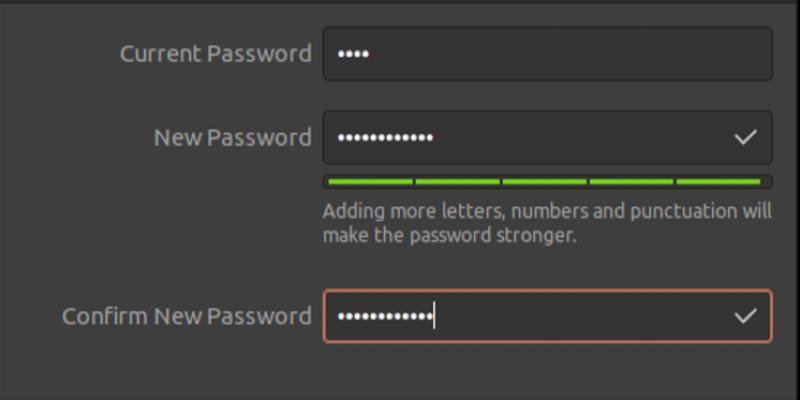This screenshot has width=800, height=400.
Task: Click the text cursor in Confirm New Password
Action: pos(434,316)
